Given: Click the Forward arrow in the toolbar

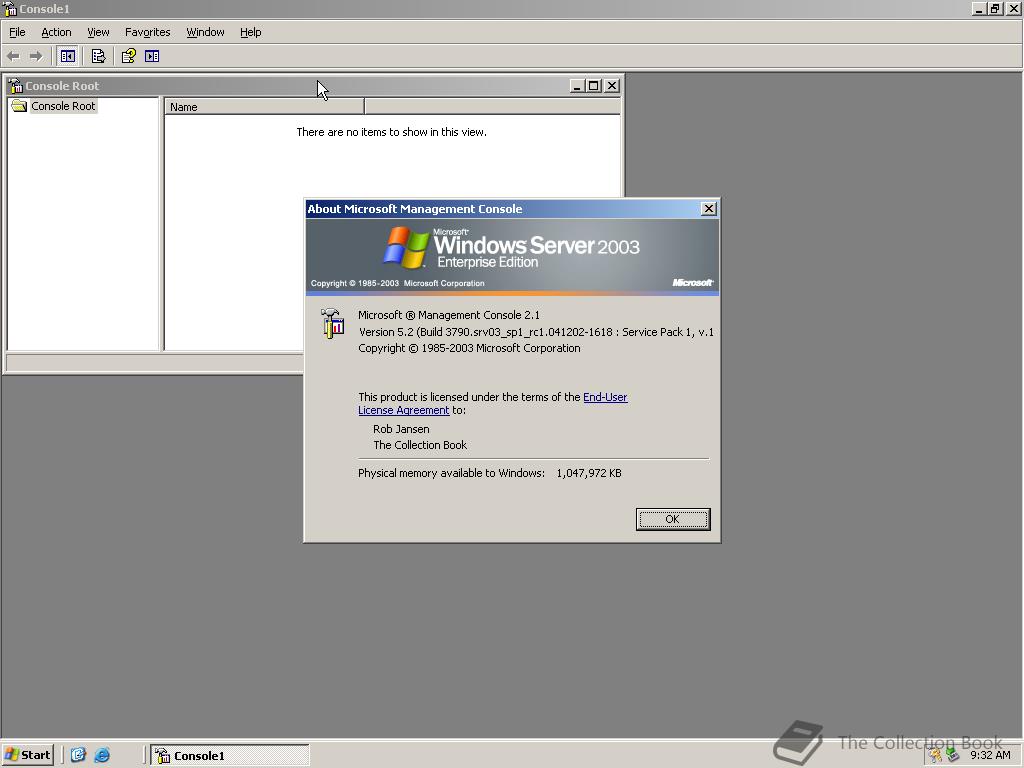Looking at the screenshot, I should point(36,56).
